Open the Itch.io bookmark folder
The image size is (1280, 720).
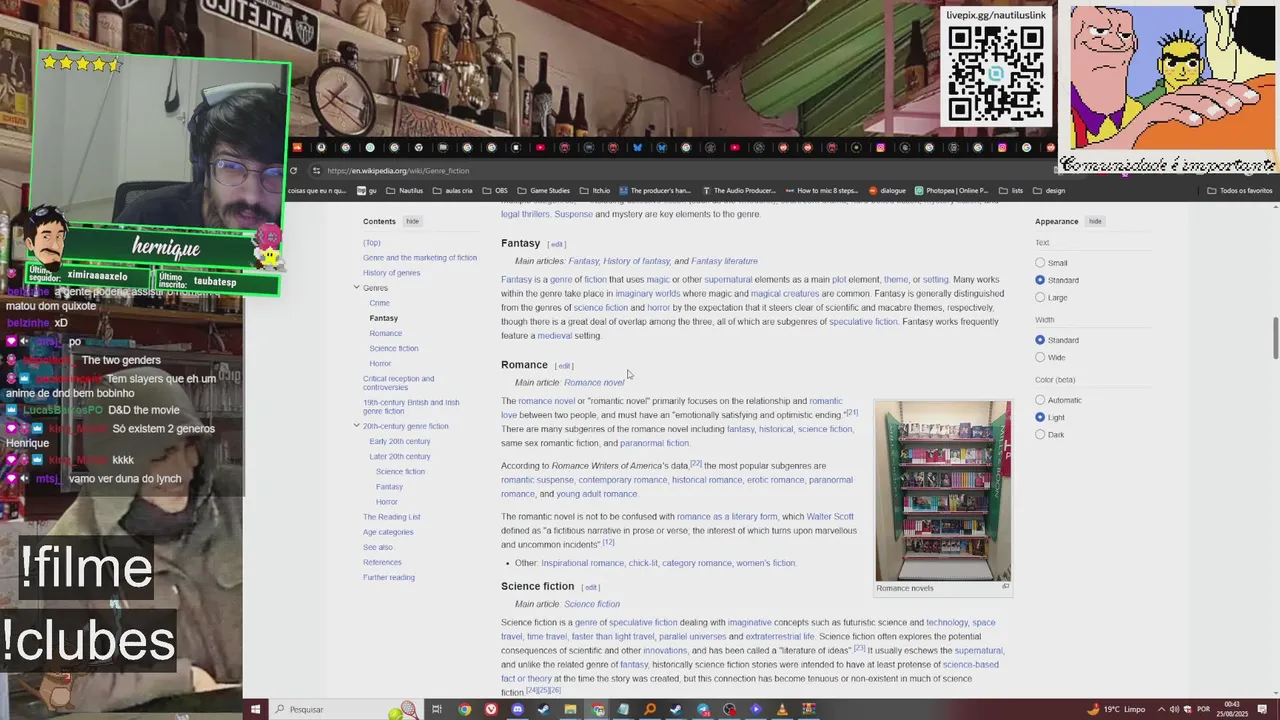pos(595,190)
